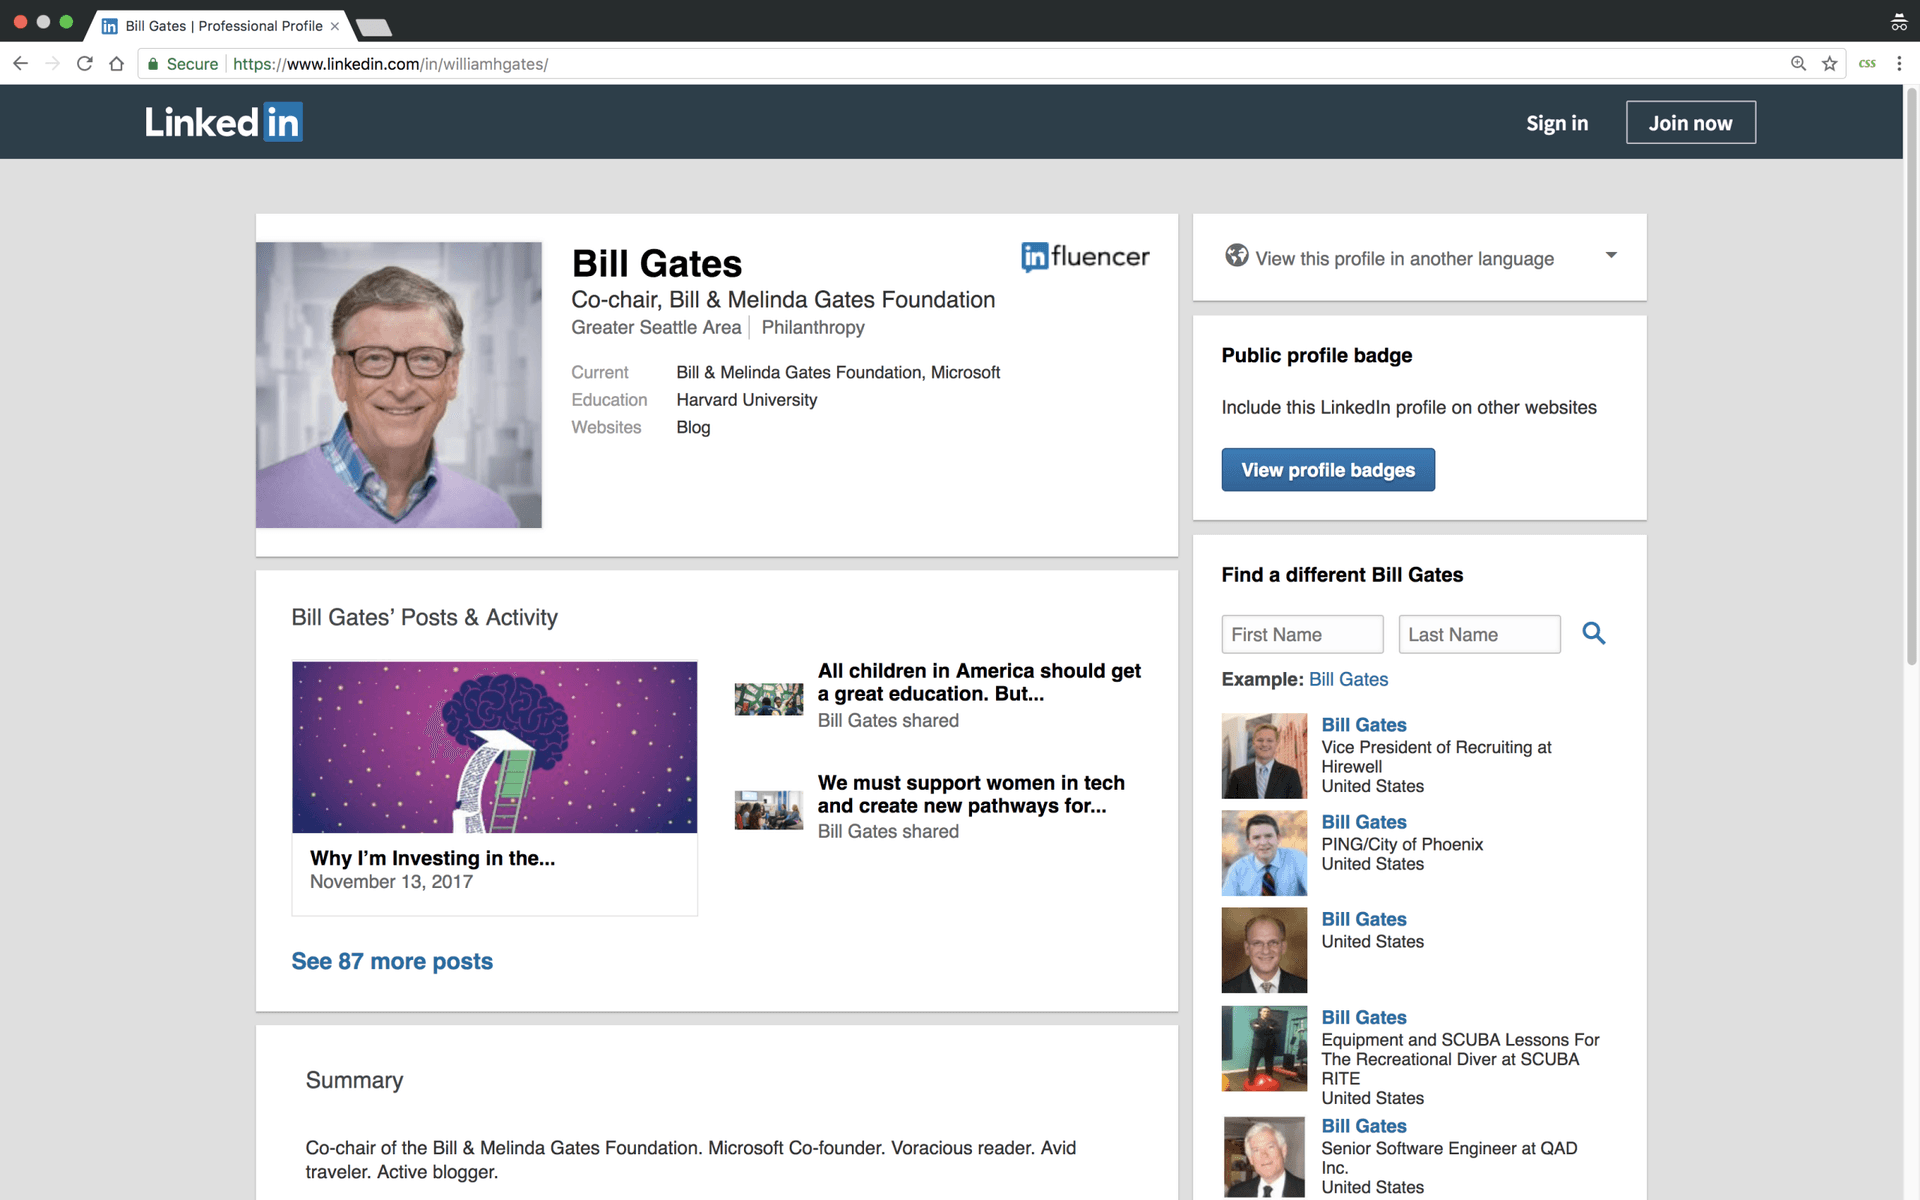The width and height of the screenshot is (1920, 1200).
Task: Click inside the First Name field
Action: tap(1301, 633)
